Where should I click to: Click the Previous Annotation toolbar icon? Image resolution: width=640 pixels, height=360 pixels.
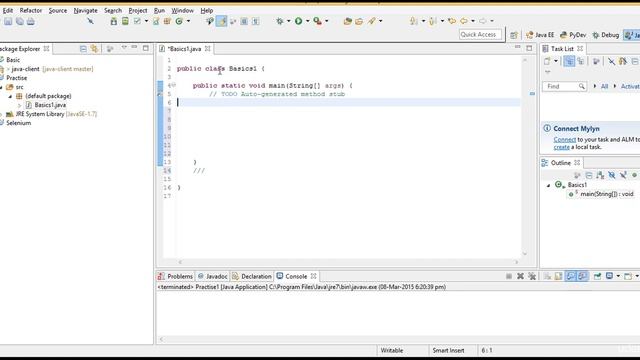click(433, 21)
